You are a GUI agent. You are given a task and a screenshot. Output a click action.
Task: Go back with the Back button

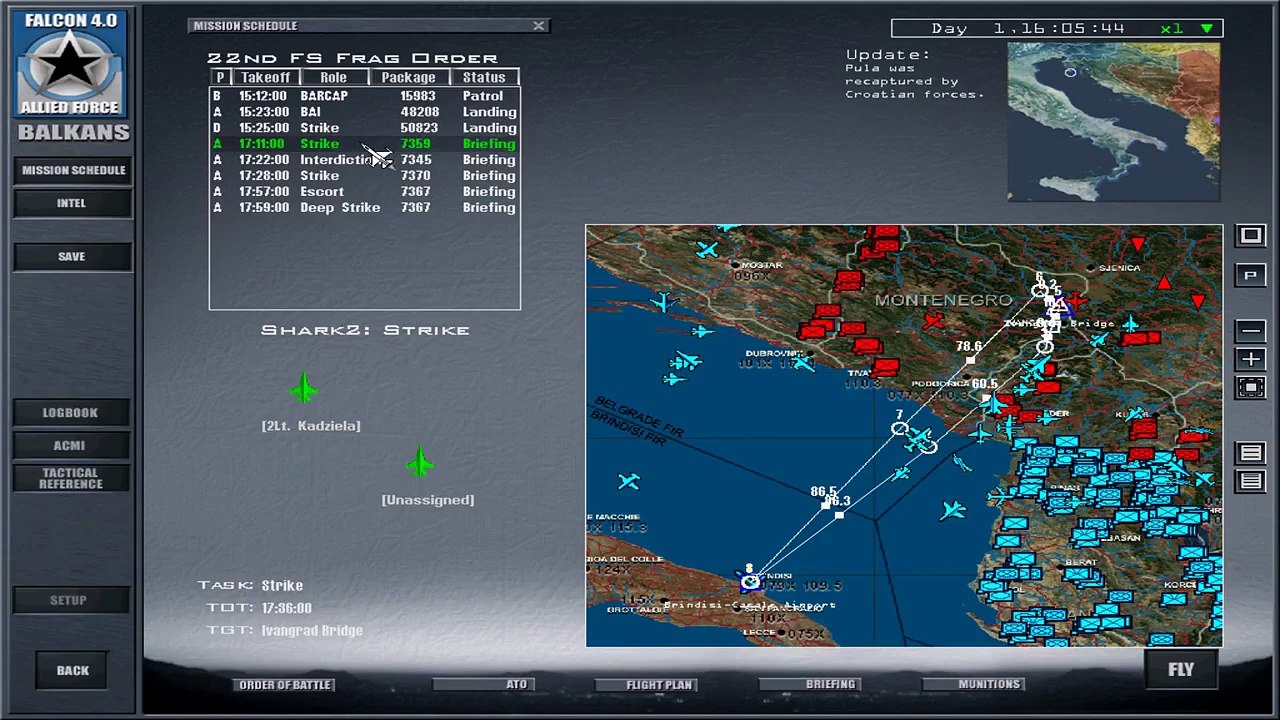click(x=72, y=670)
